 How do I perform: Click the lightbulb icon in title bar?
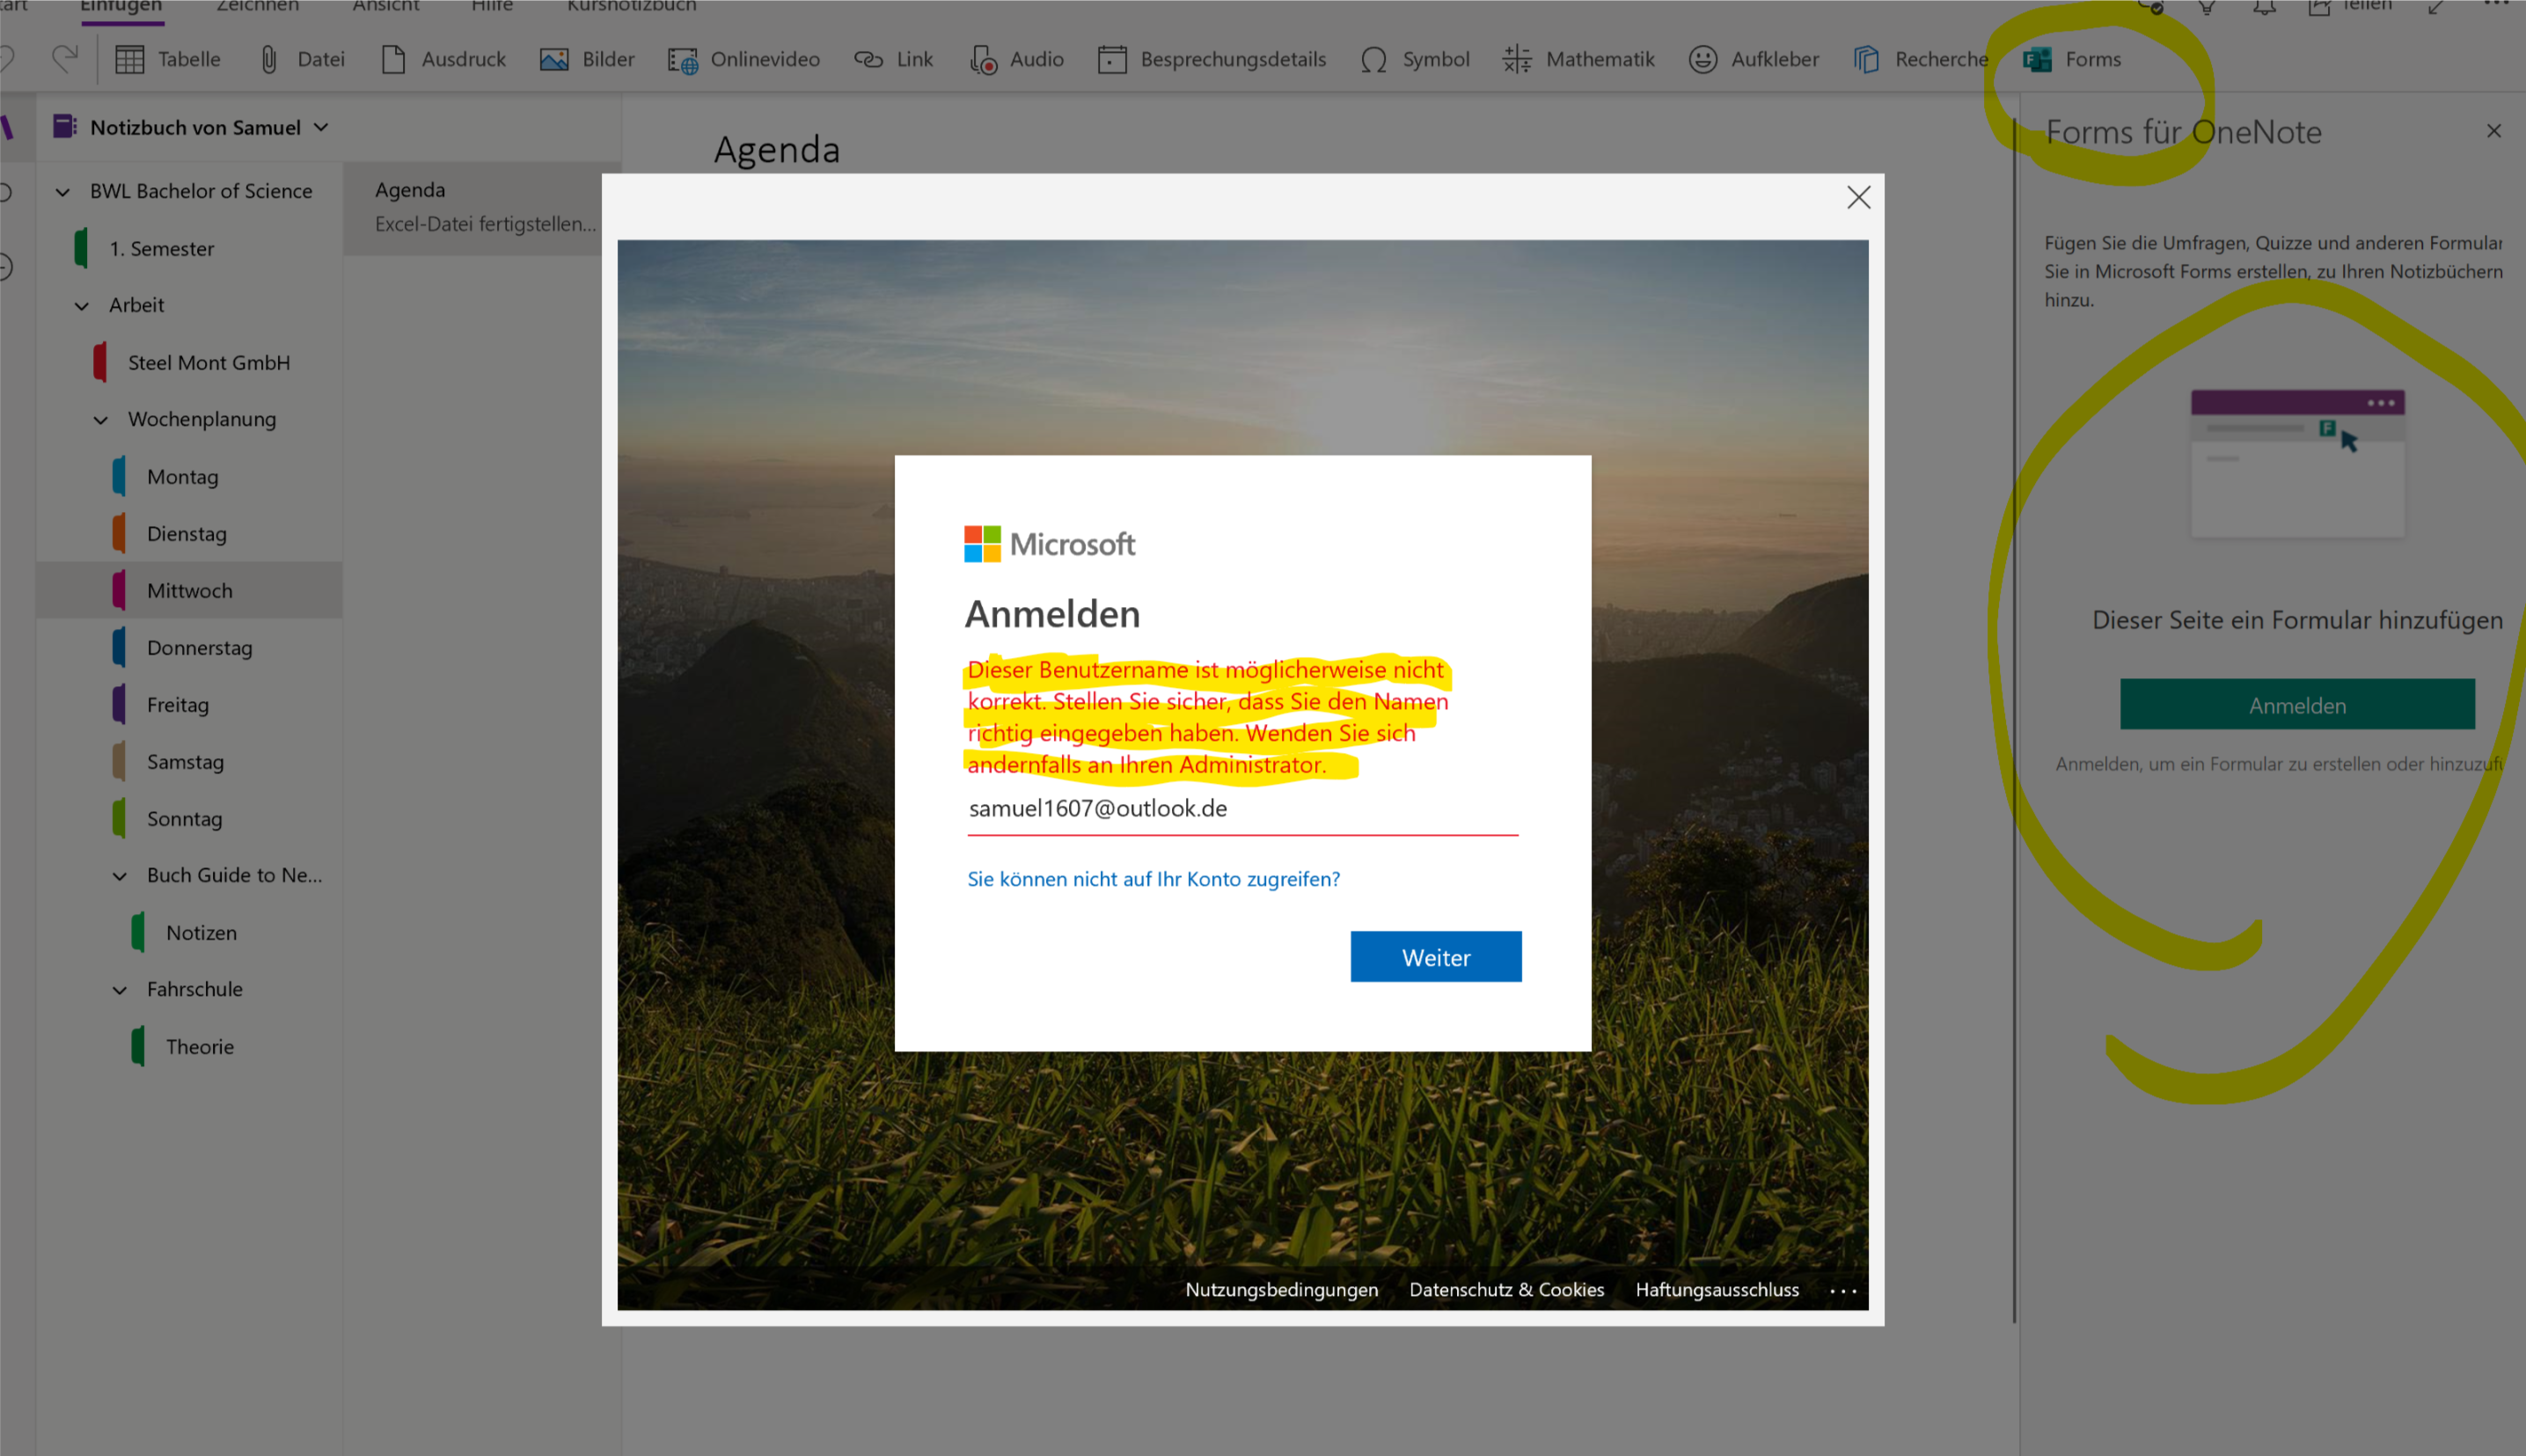[x=2207, y=7]
